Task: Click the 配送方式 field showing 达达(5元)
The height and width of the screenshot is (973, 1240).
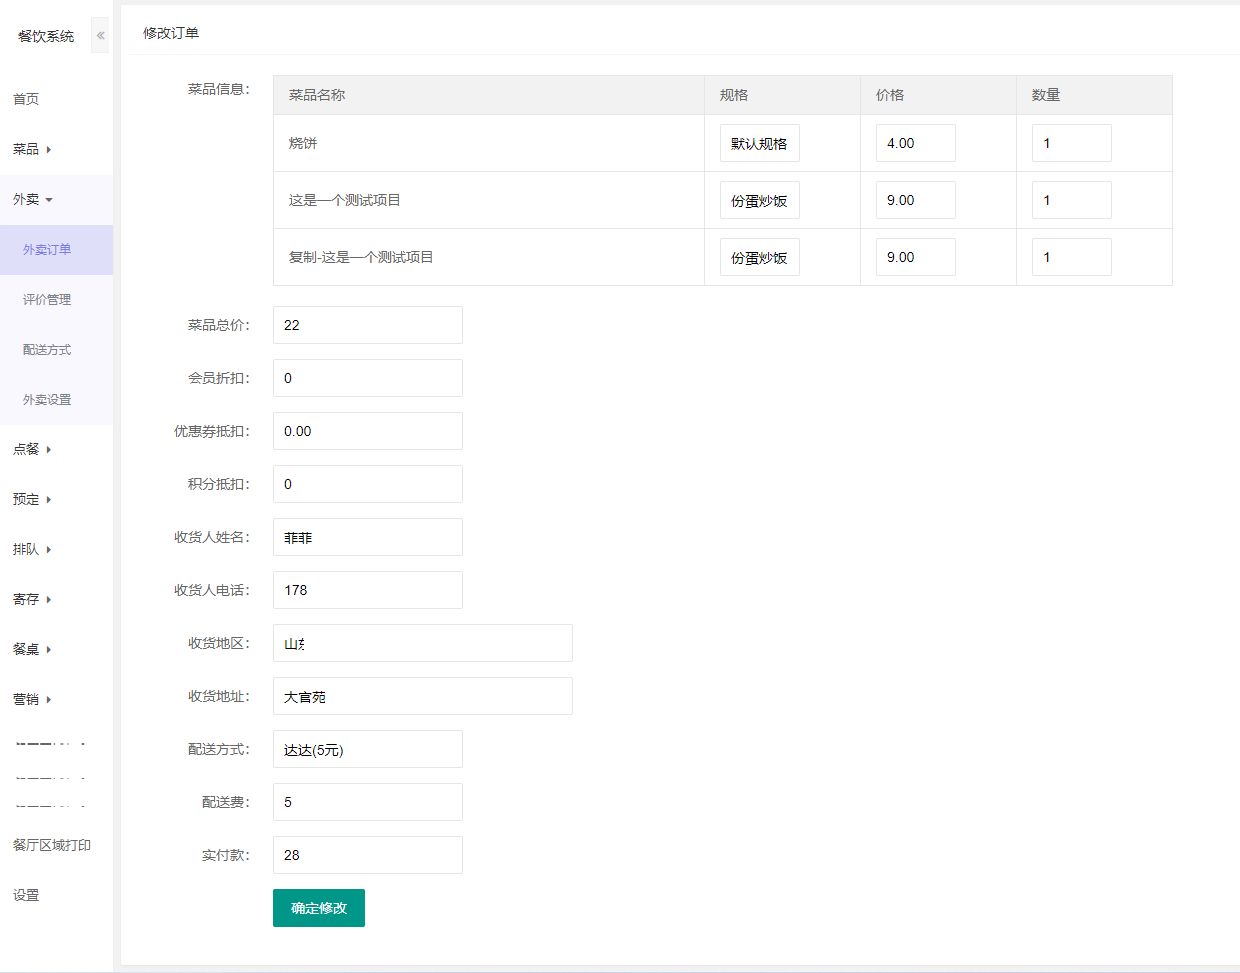Action: tap(367, 749)
